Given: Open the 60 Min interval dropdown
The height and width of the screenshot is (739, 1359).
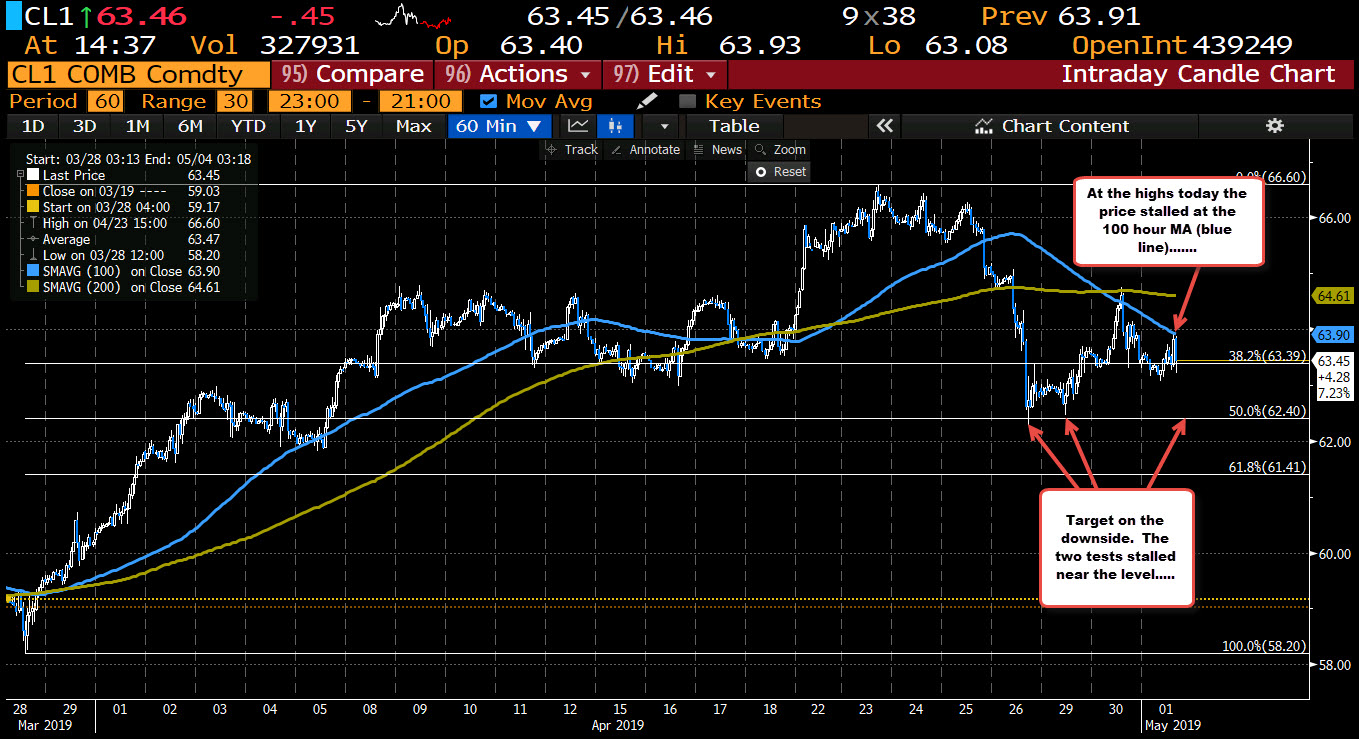Looking at the screenshot, I should pyautogui.click(x=499, y=126).
